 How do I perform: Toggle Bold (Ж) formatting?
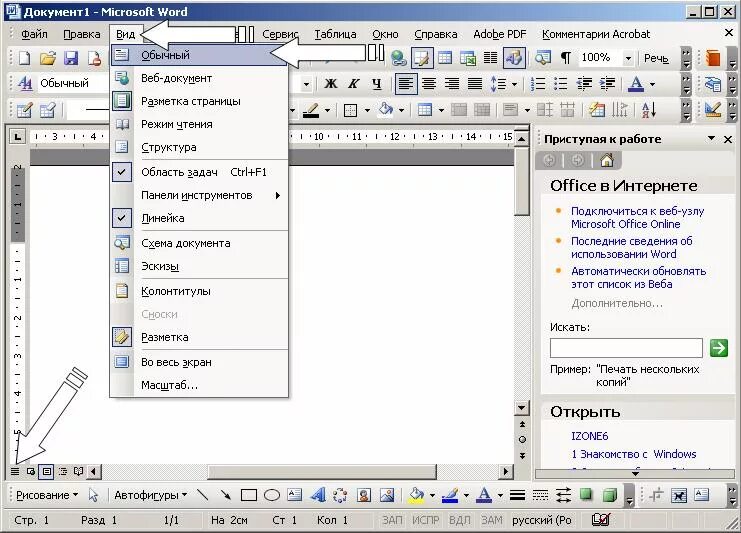[x=331, y=84]
